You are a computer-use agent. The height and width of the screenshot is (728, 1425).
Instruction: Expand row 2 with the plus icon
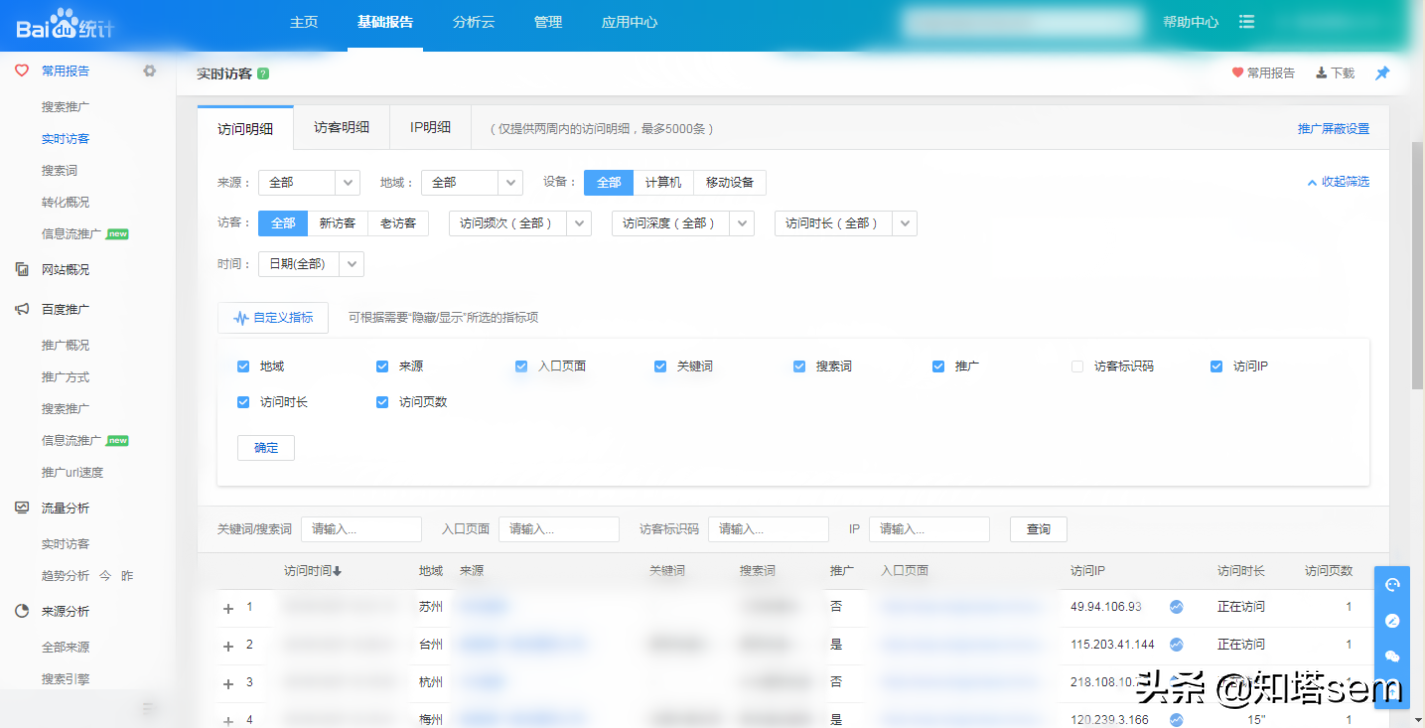point(228,646)
